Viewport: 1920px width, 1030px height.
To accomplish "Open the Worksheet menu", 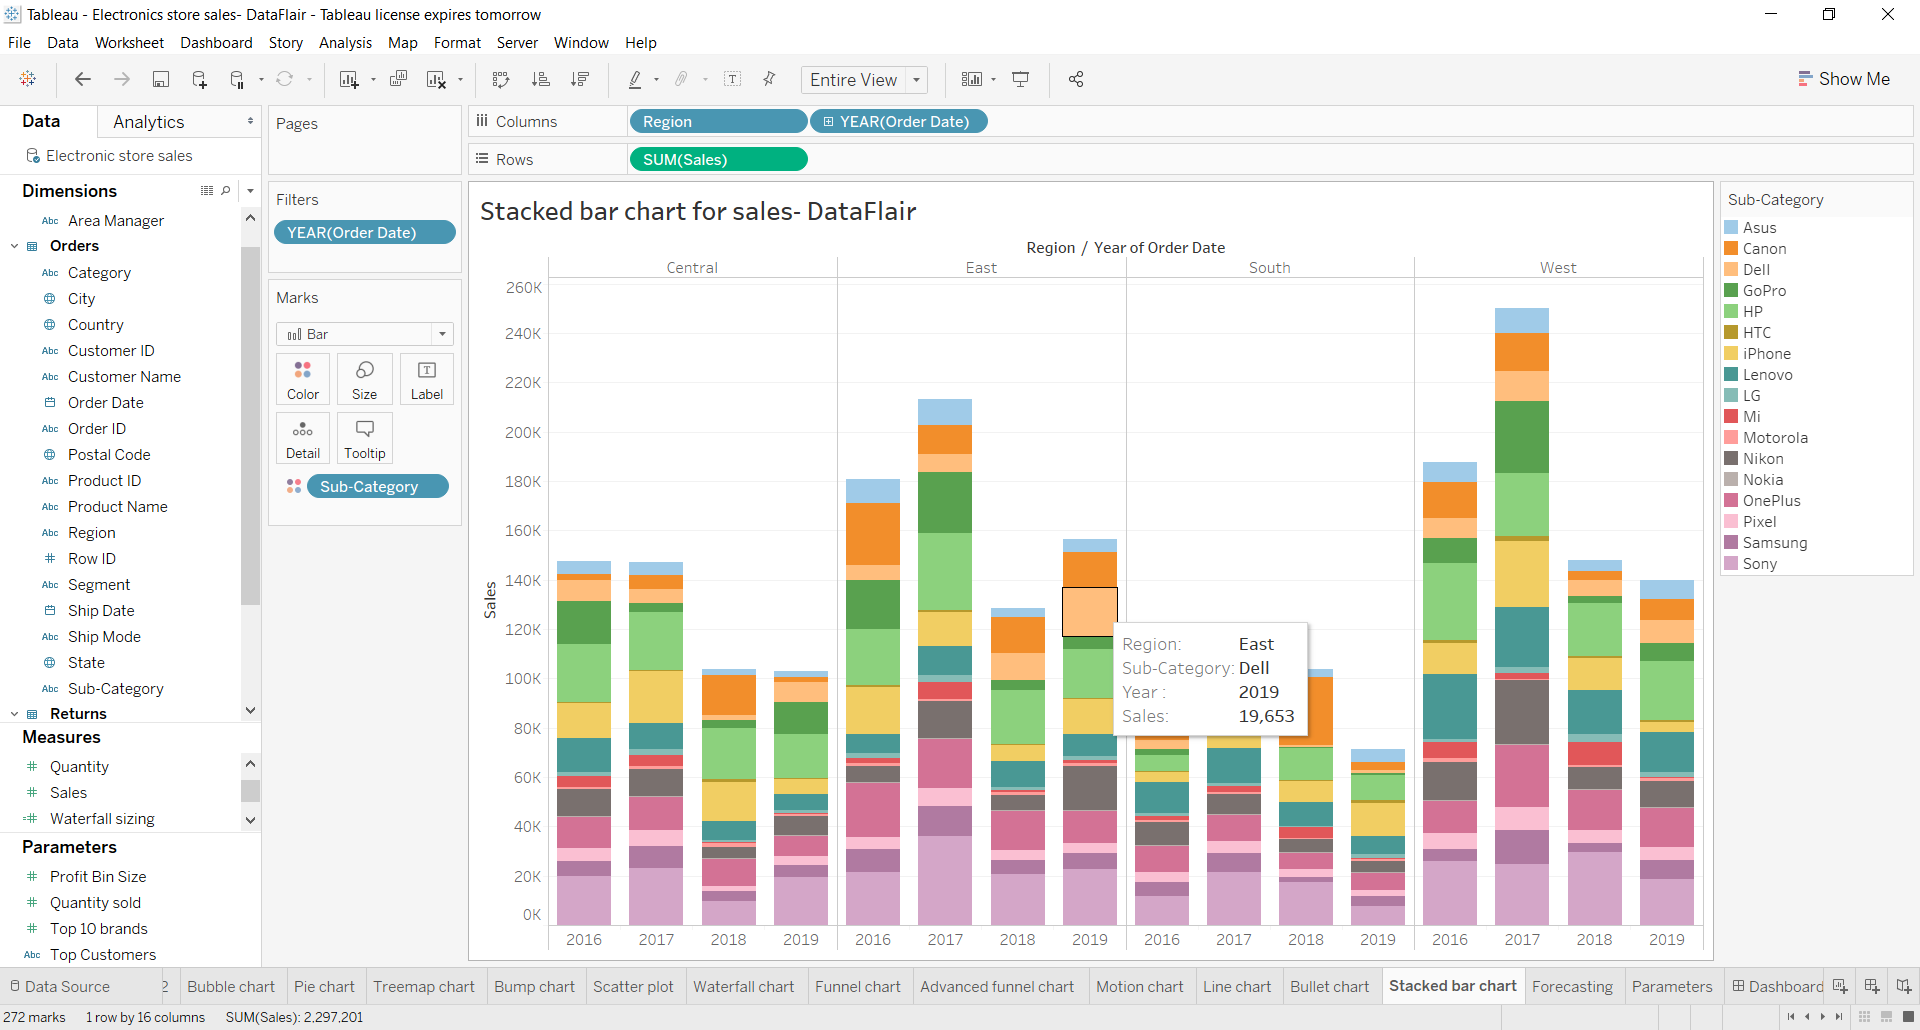I will 129,43.
